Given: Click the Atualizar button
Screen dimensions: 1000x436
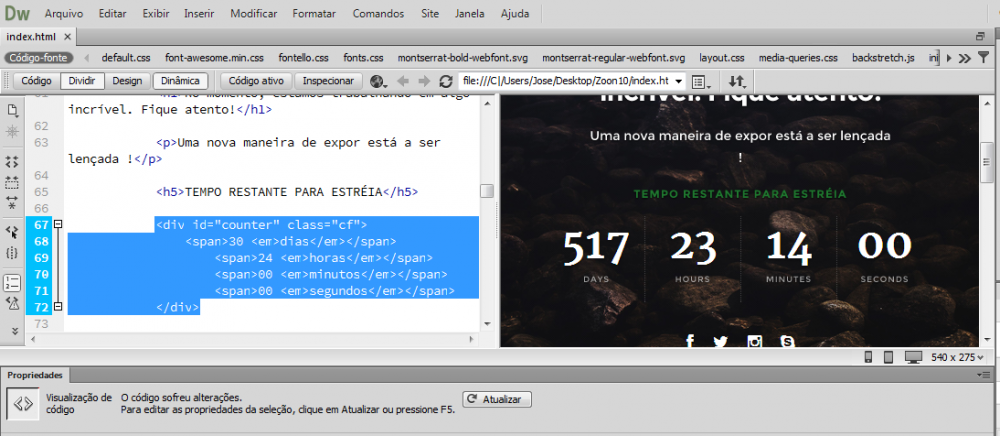Looking at the screenshot, I should click(497, 400).
